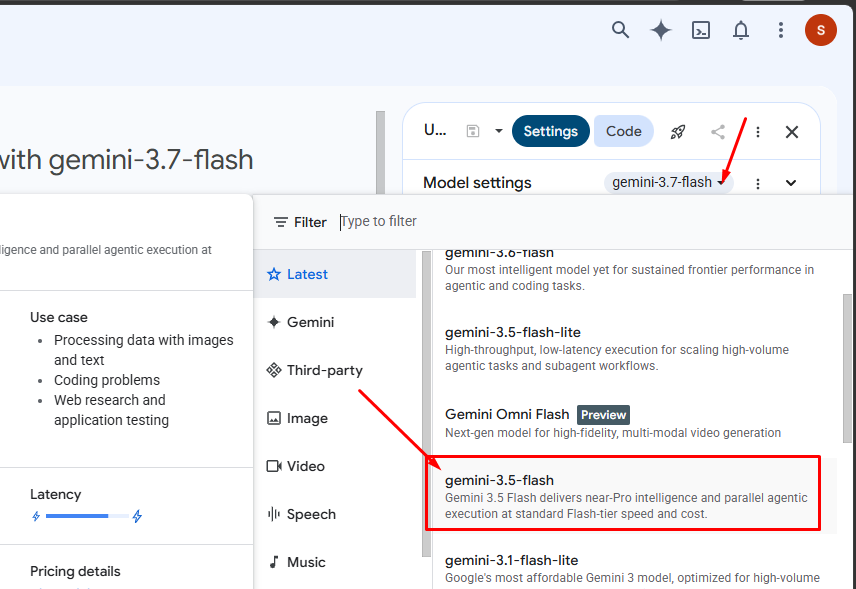Switch to the Code tab
856x589 pixels.
click(623, 131)
